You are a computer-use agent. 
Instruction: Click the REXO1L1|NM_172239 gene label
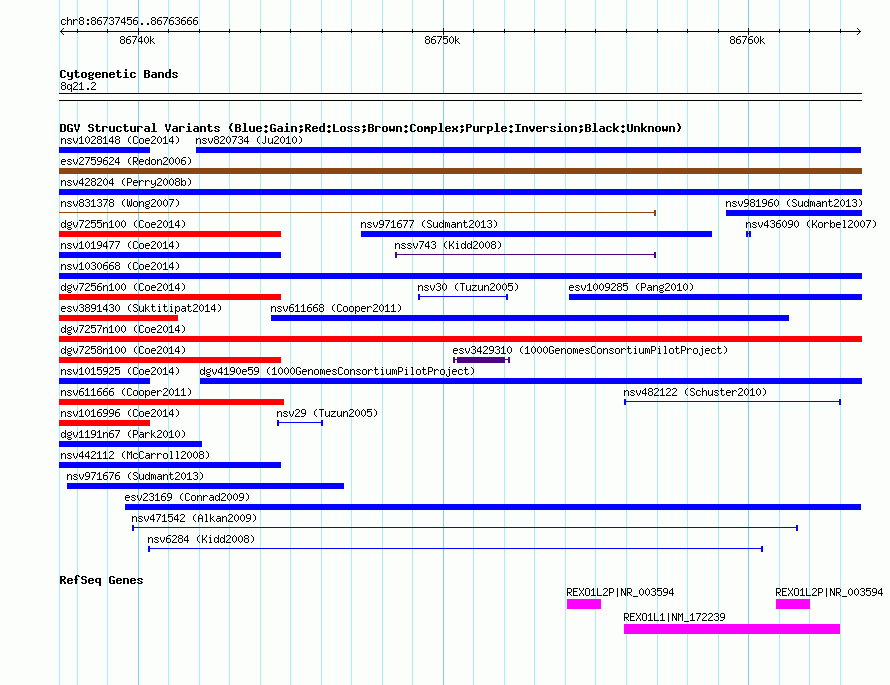(674, 617)
